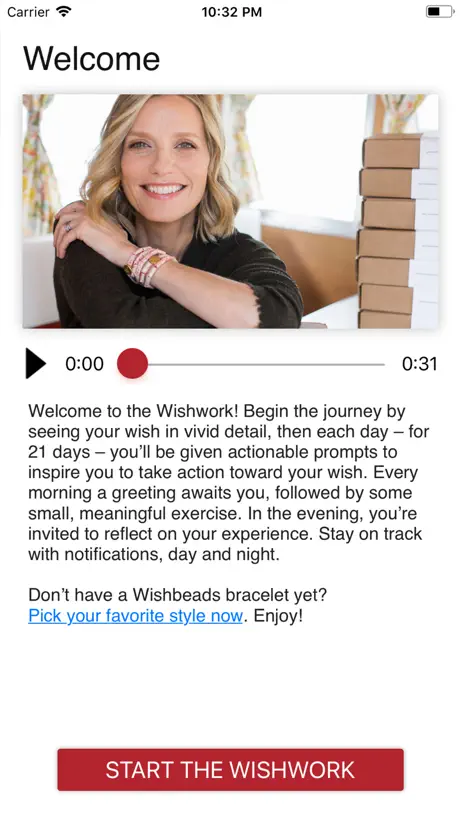Tap the Enjoy! text after the link
Image resolution: width=460 pixels, height=818 pixels.
coord(278,616)
